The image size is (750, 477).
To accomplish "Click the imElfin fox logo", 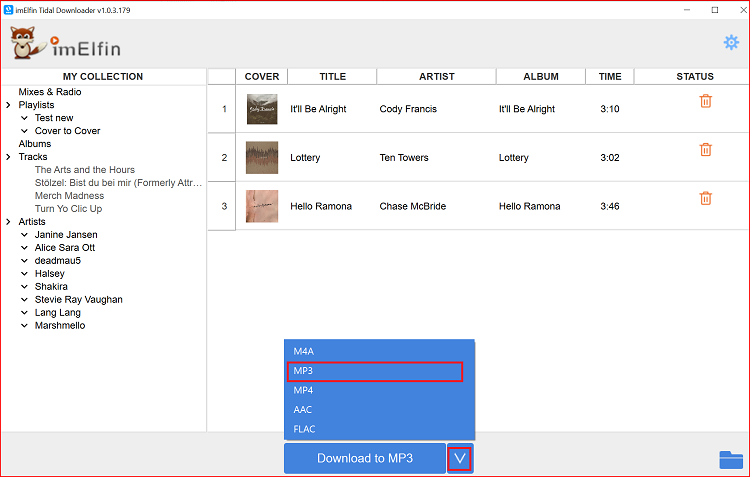I will click(x=65, y=44).
